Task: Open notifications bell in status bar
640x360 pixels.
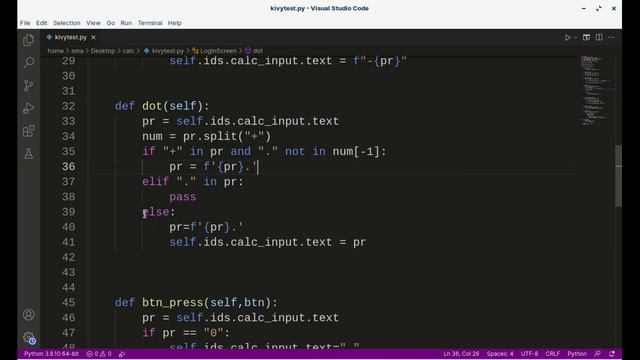Action: 612,354
